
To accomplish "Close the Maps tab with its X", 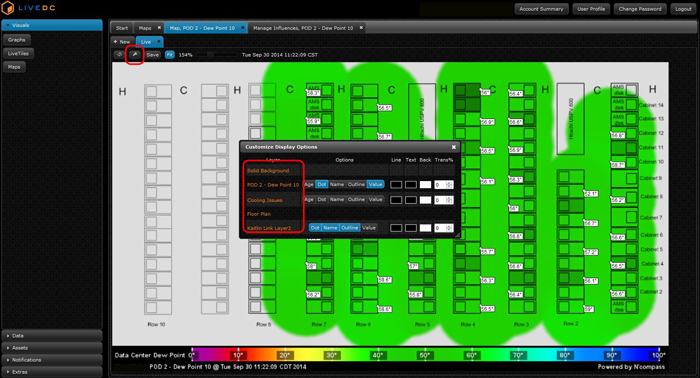I will pos(159,28).
